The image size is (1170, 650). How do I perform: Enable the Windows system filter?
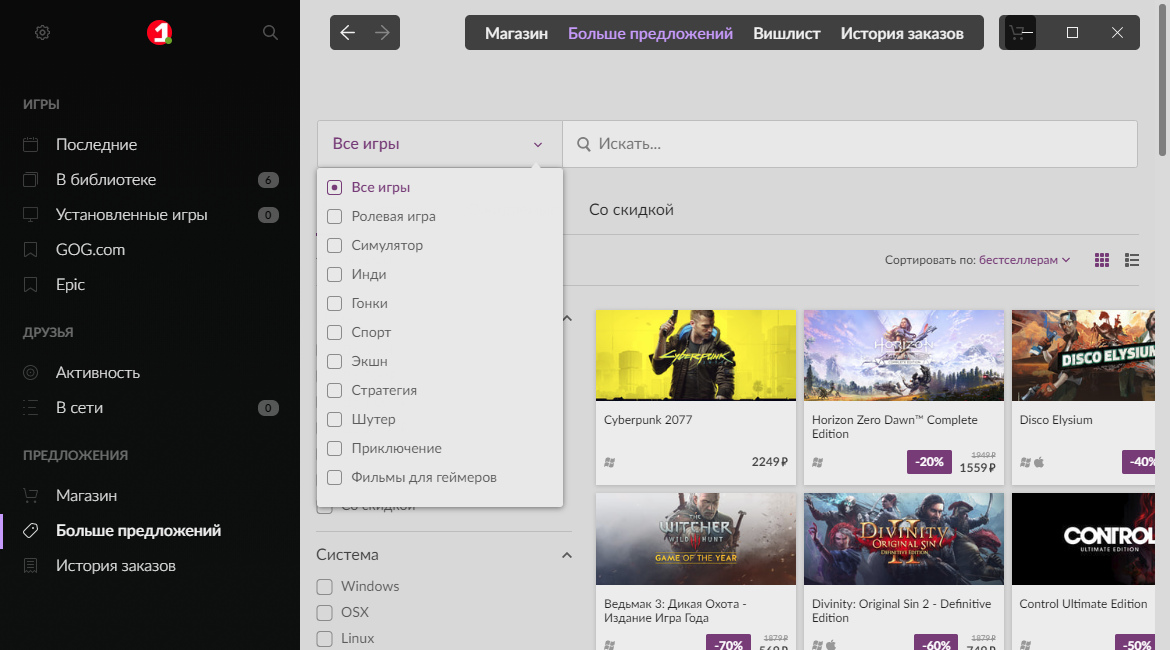click(x=324, y=586)
